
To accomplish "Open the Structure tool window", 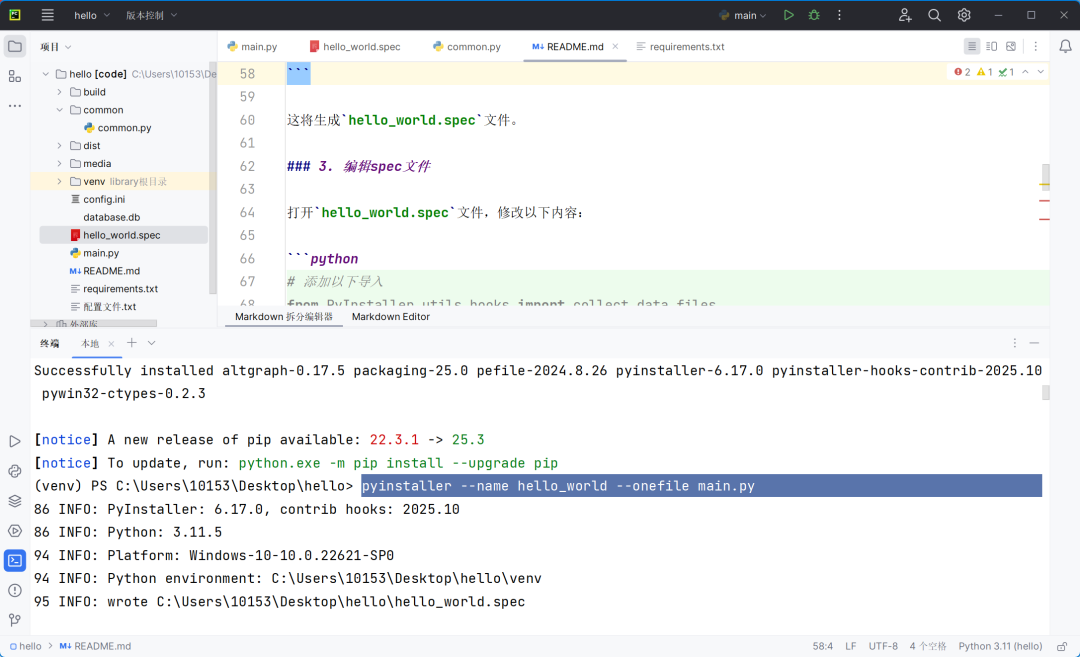I will [14, 76].
